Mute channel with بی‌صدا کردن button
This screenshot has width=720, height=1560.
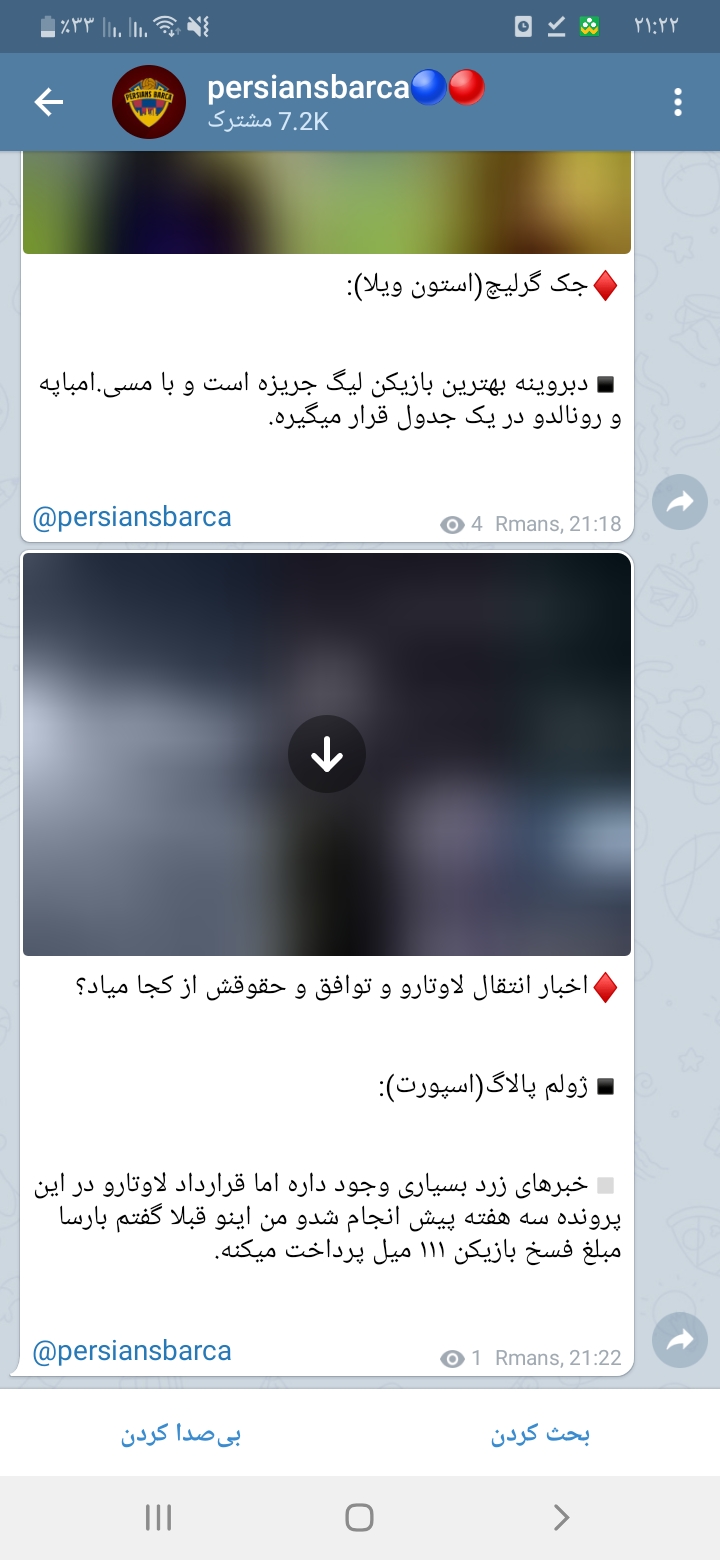coord(181,1434)
